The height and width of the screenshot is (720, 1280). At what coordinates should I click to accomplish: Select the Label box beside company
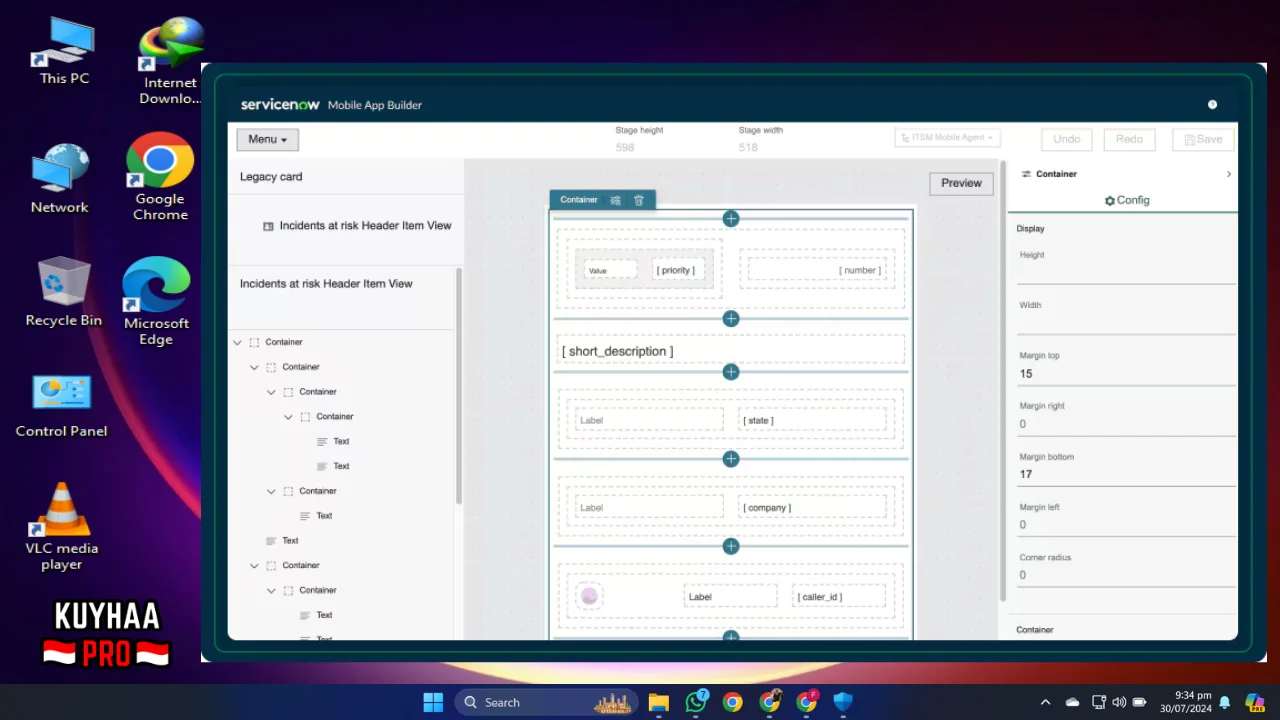coord(649,507)
